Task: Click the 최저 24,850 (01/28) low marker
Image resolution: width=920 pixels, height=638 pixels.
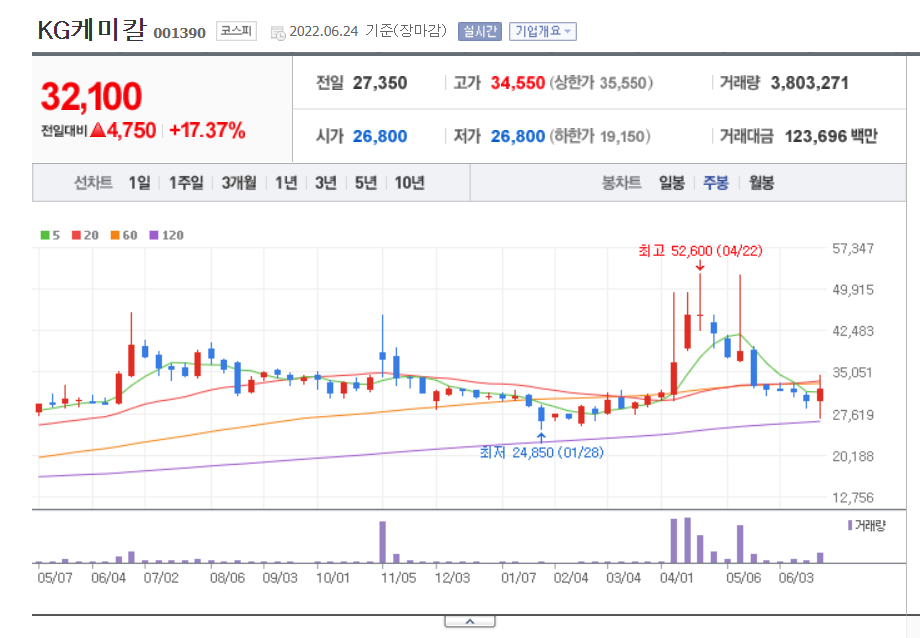Action: click(542, 453)
